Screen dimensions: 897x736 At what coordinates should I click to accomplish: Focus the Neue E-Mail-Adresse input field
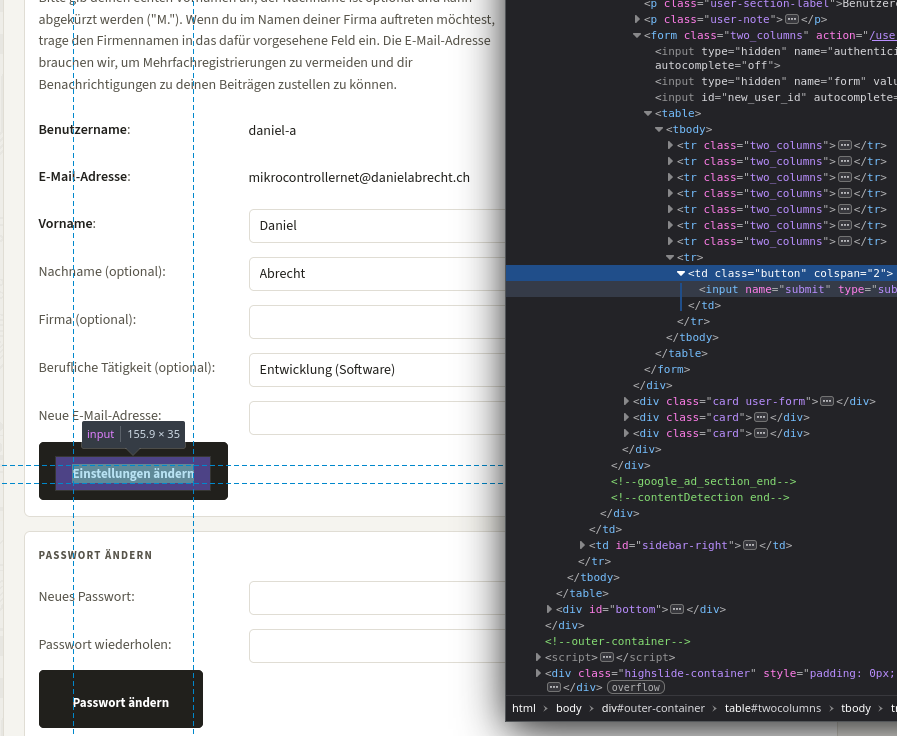click(x=377, y=418)
